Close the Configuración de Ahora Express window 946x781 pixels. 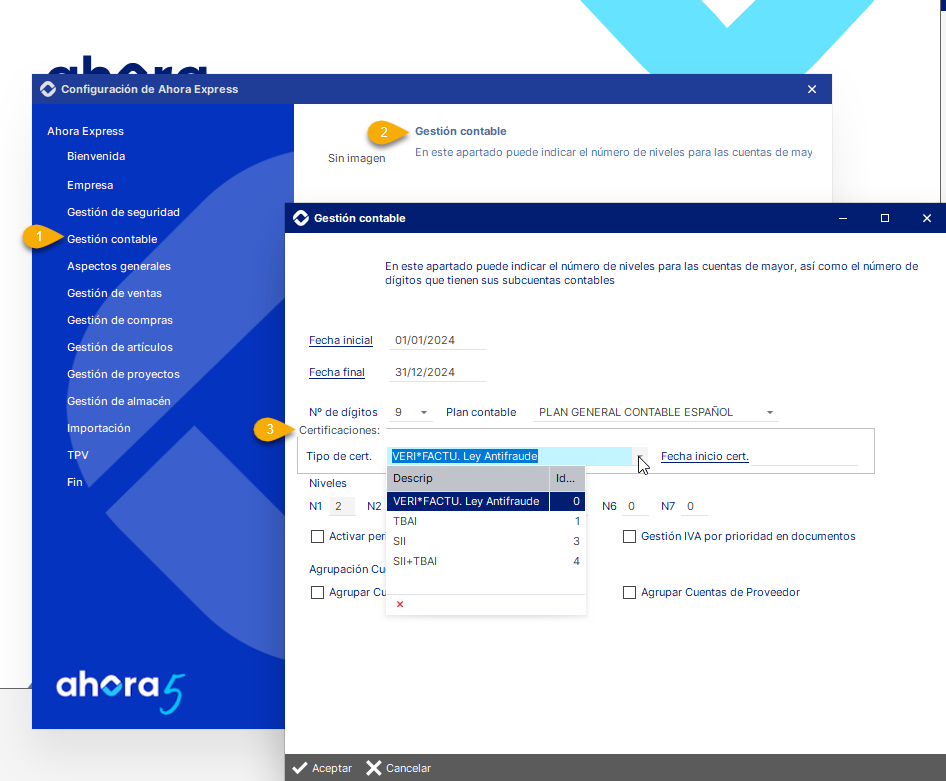click(812, 89)
